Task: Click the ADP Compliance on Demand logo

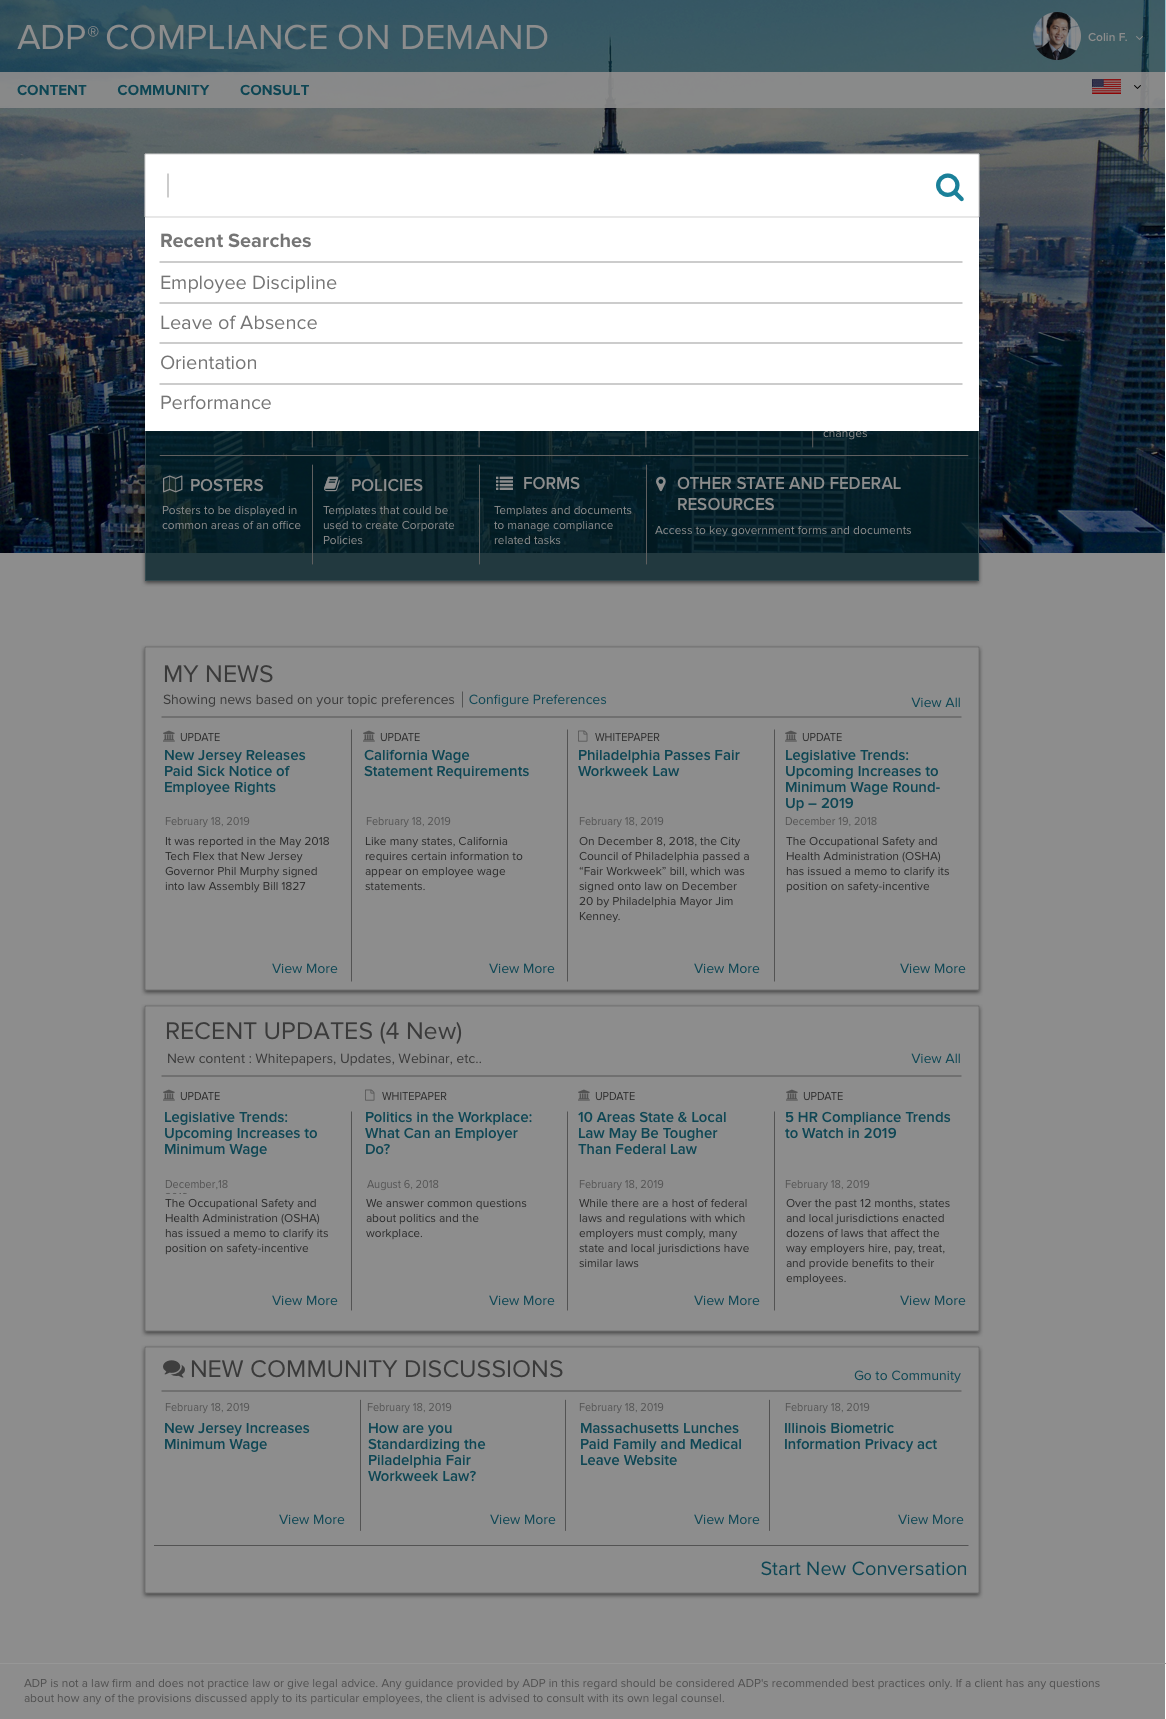Action: coord(283,37)
